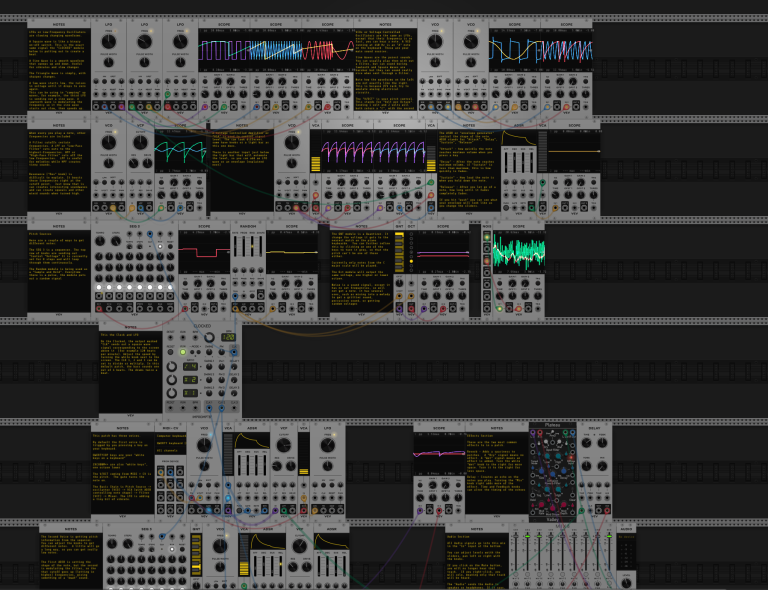768x590 pixels.
Task: Click FREQ knob on fifth-row VCO beside MIDI-CV
Action: pyautogui.click(x=204, y=446)
